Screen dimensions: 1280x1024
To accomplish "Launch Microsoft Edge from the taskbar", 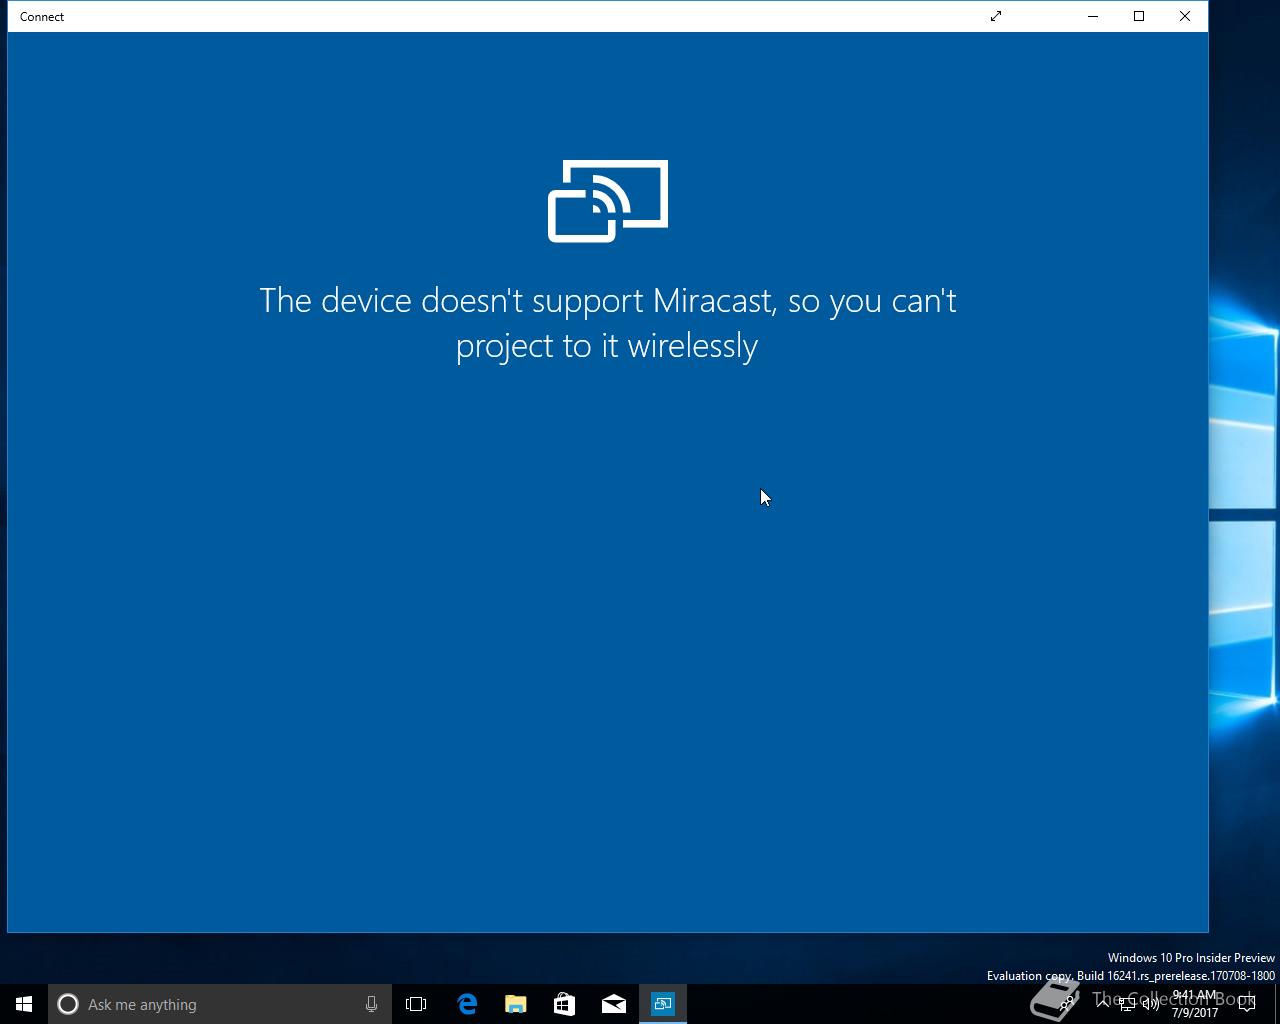I will (x=467, y=1004).
